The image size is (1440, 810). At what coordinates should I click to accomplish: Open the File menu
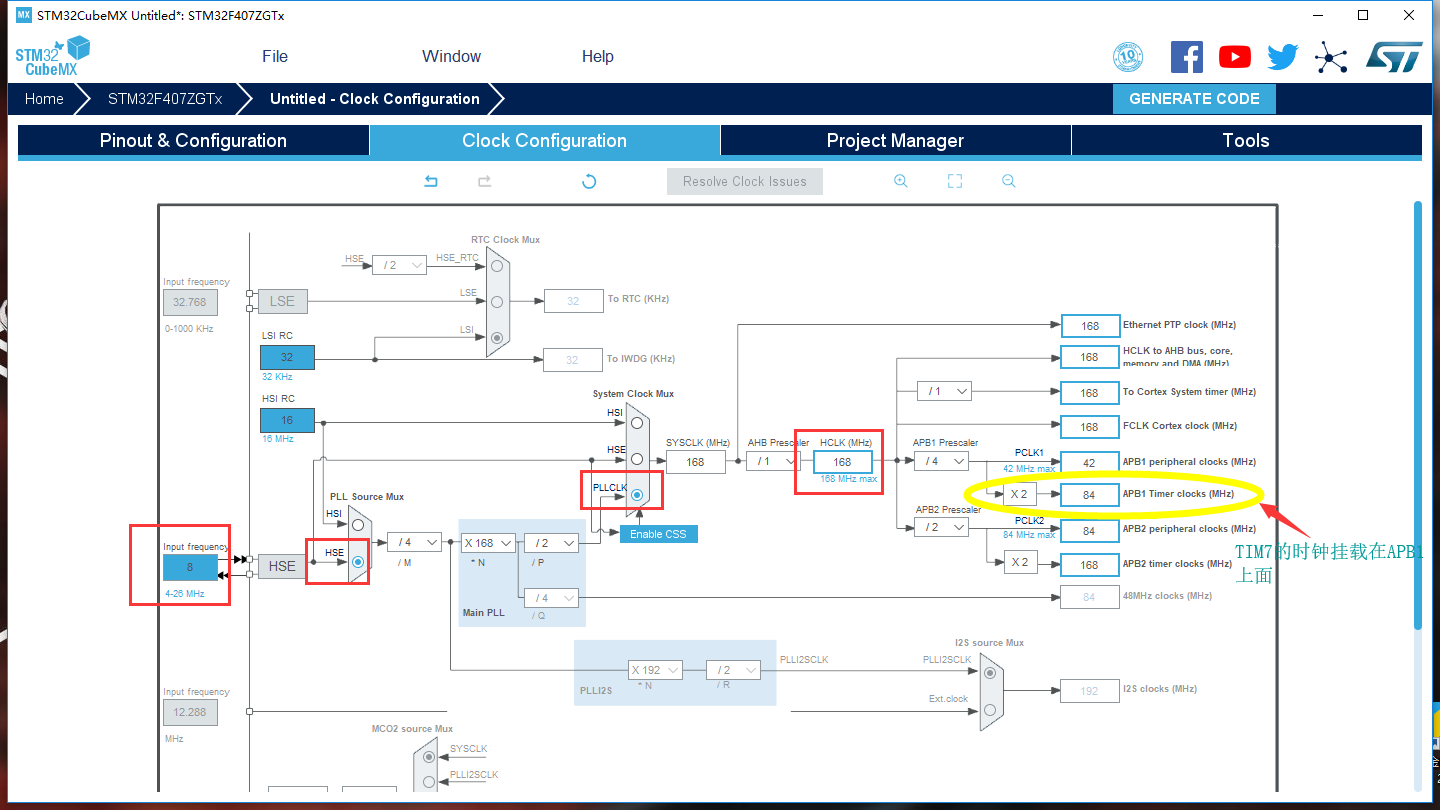[x=275, y=56]
